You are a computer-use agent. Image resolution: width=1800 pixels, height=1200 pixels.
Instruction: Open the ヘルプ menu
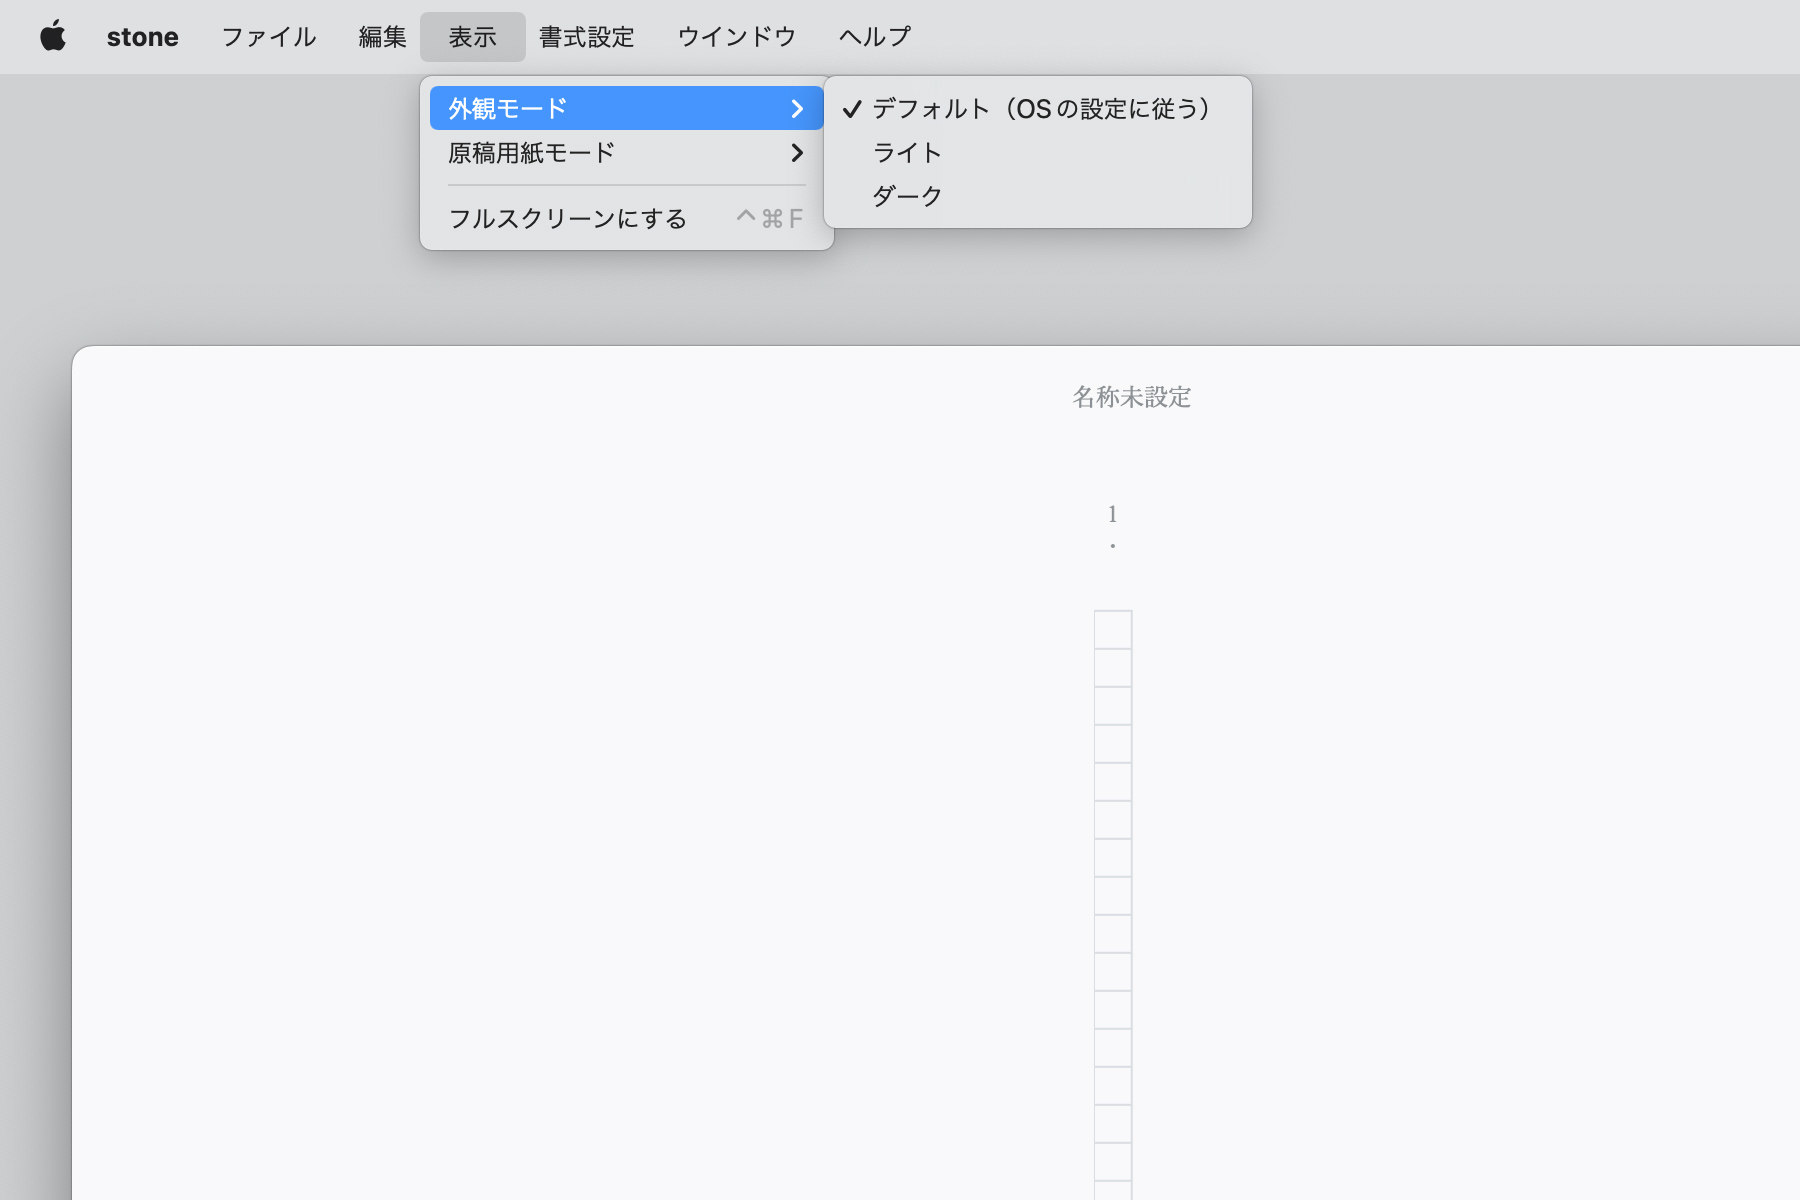pyautogui.click(x=874, y=37)
